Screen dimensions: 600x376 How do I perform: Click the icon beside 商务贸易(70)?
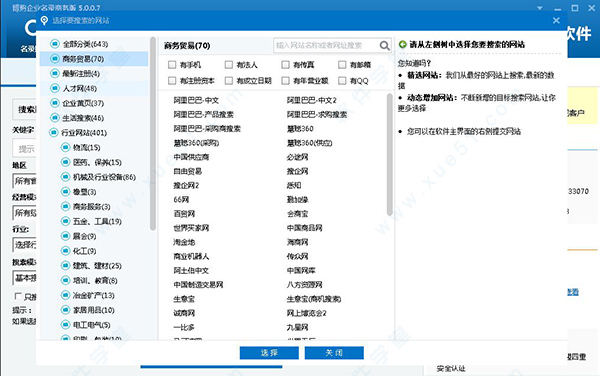[55, 59]
